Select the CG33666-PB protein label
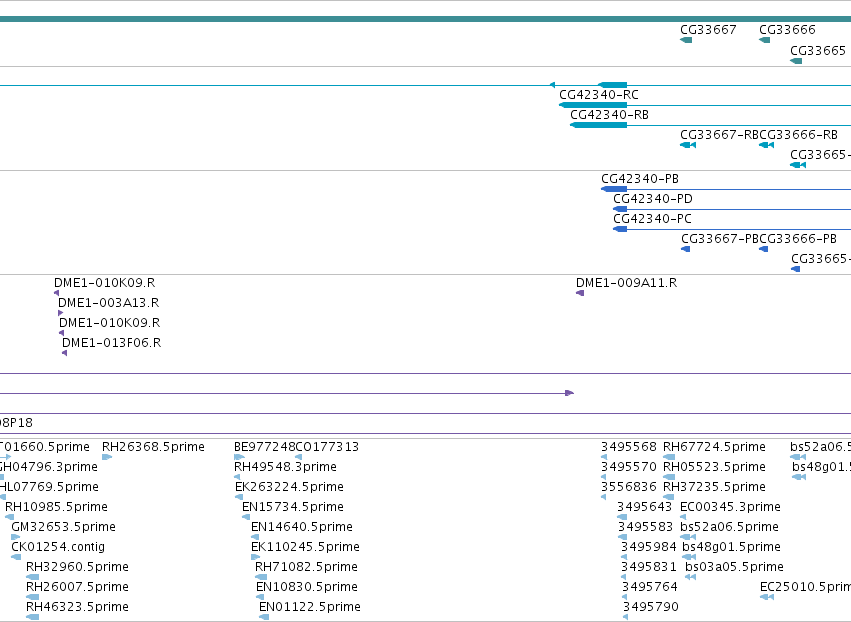The height and width of the screenshot is (622, 851). pyautogui.click(x=798, y=239)
